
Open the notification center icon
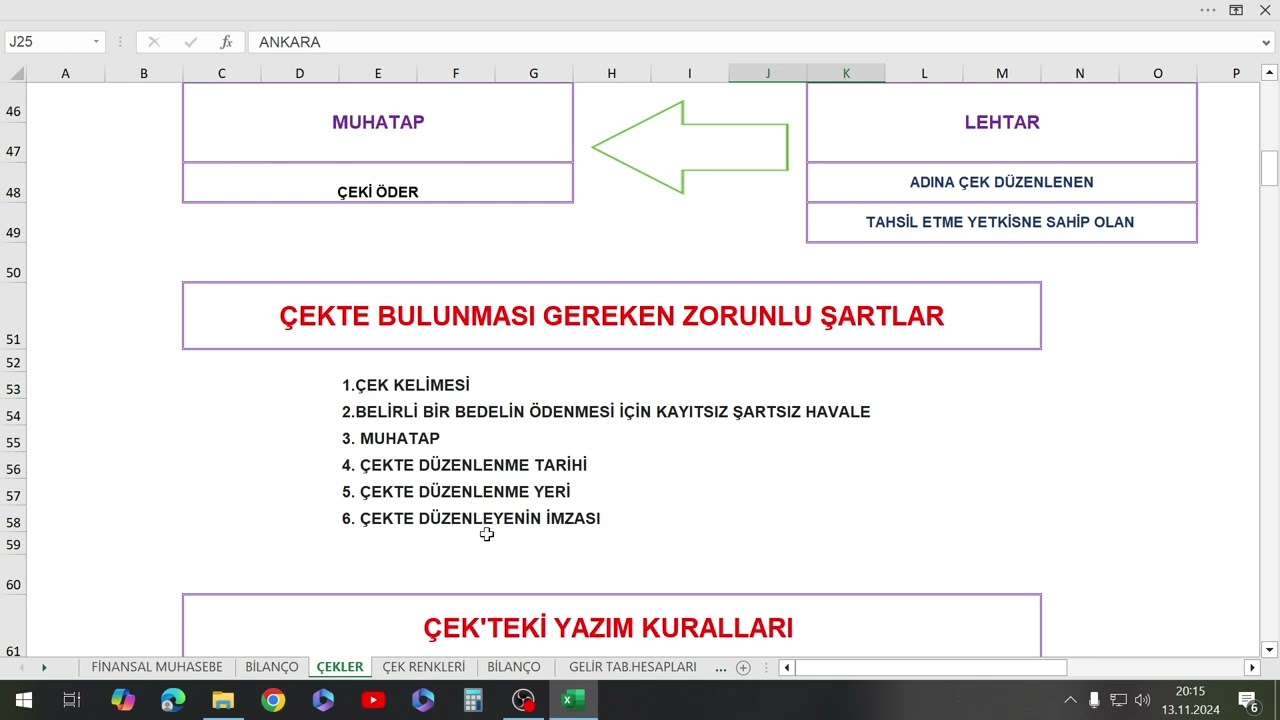pos(1248,700)
